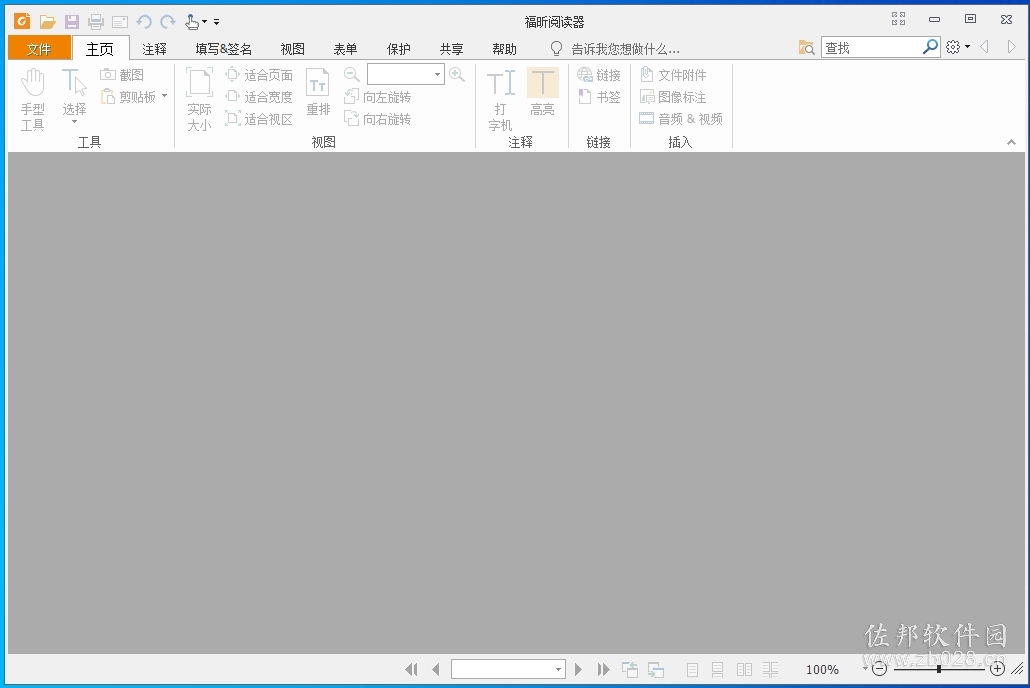Viewport: 1030px width, 688px height.
Task: Click the 告诉我您想做什么 tell-me box
Action: click(615, 49)
